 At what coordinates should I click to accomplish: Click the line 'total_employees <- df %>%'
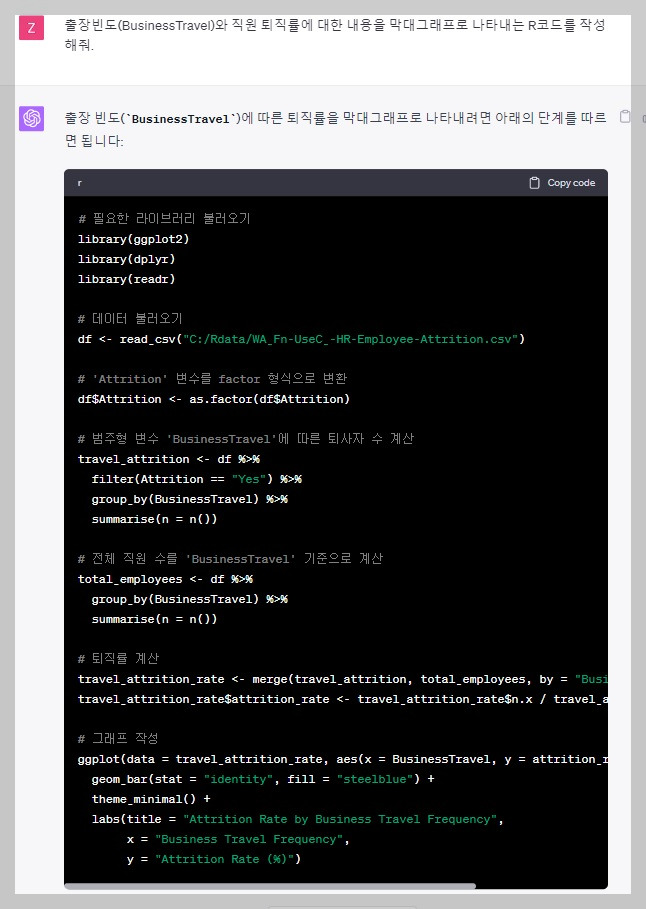click(165, 579)
